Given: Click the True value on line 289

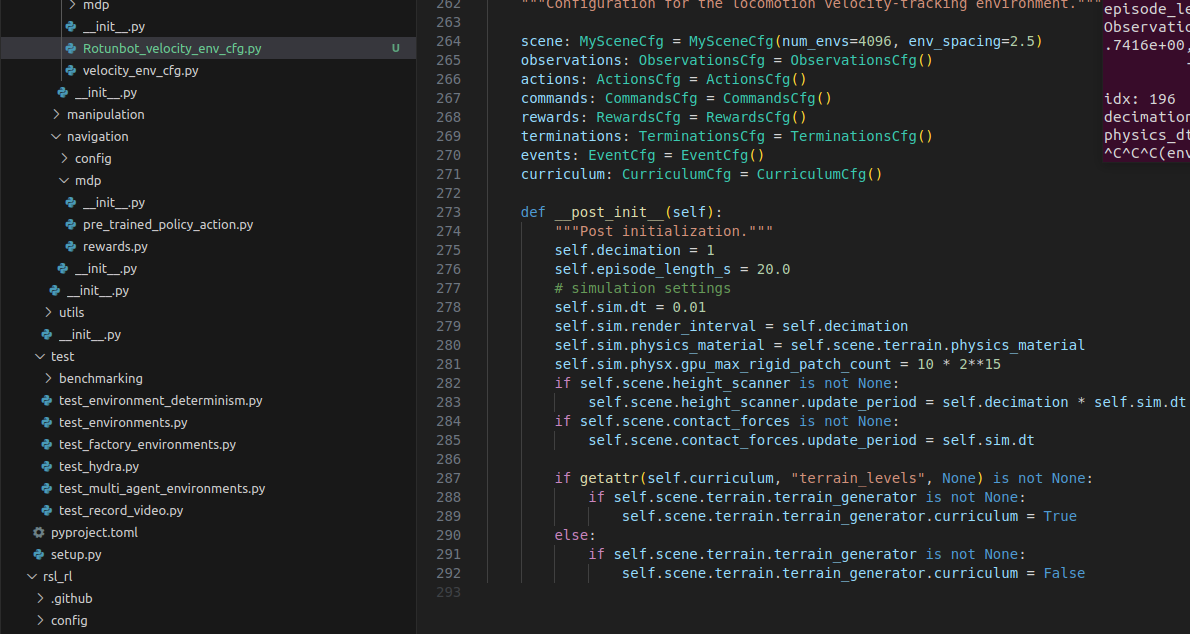Looking at the screenshot, I should tap(1059, 516).
